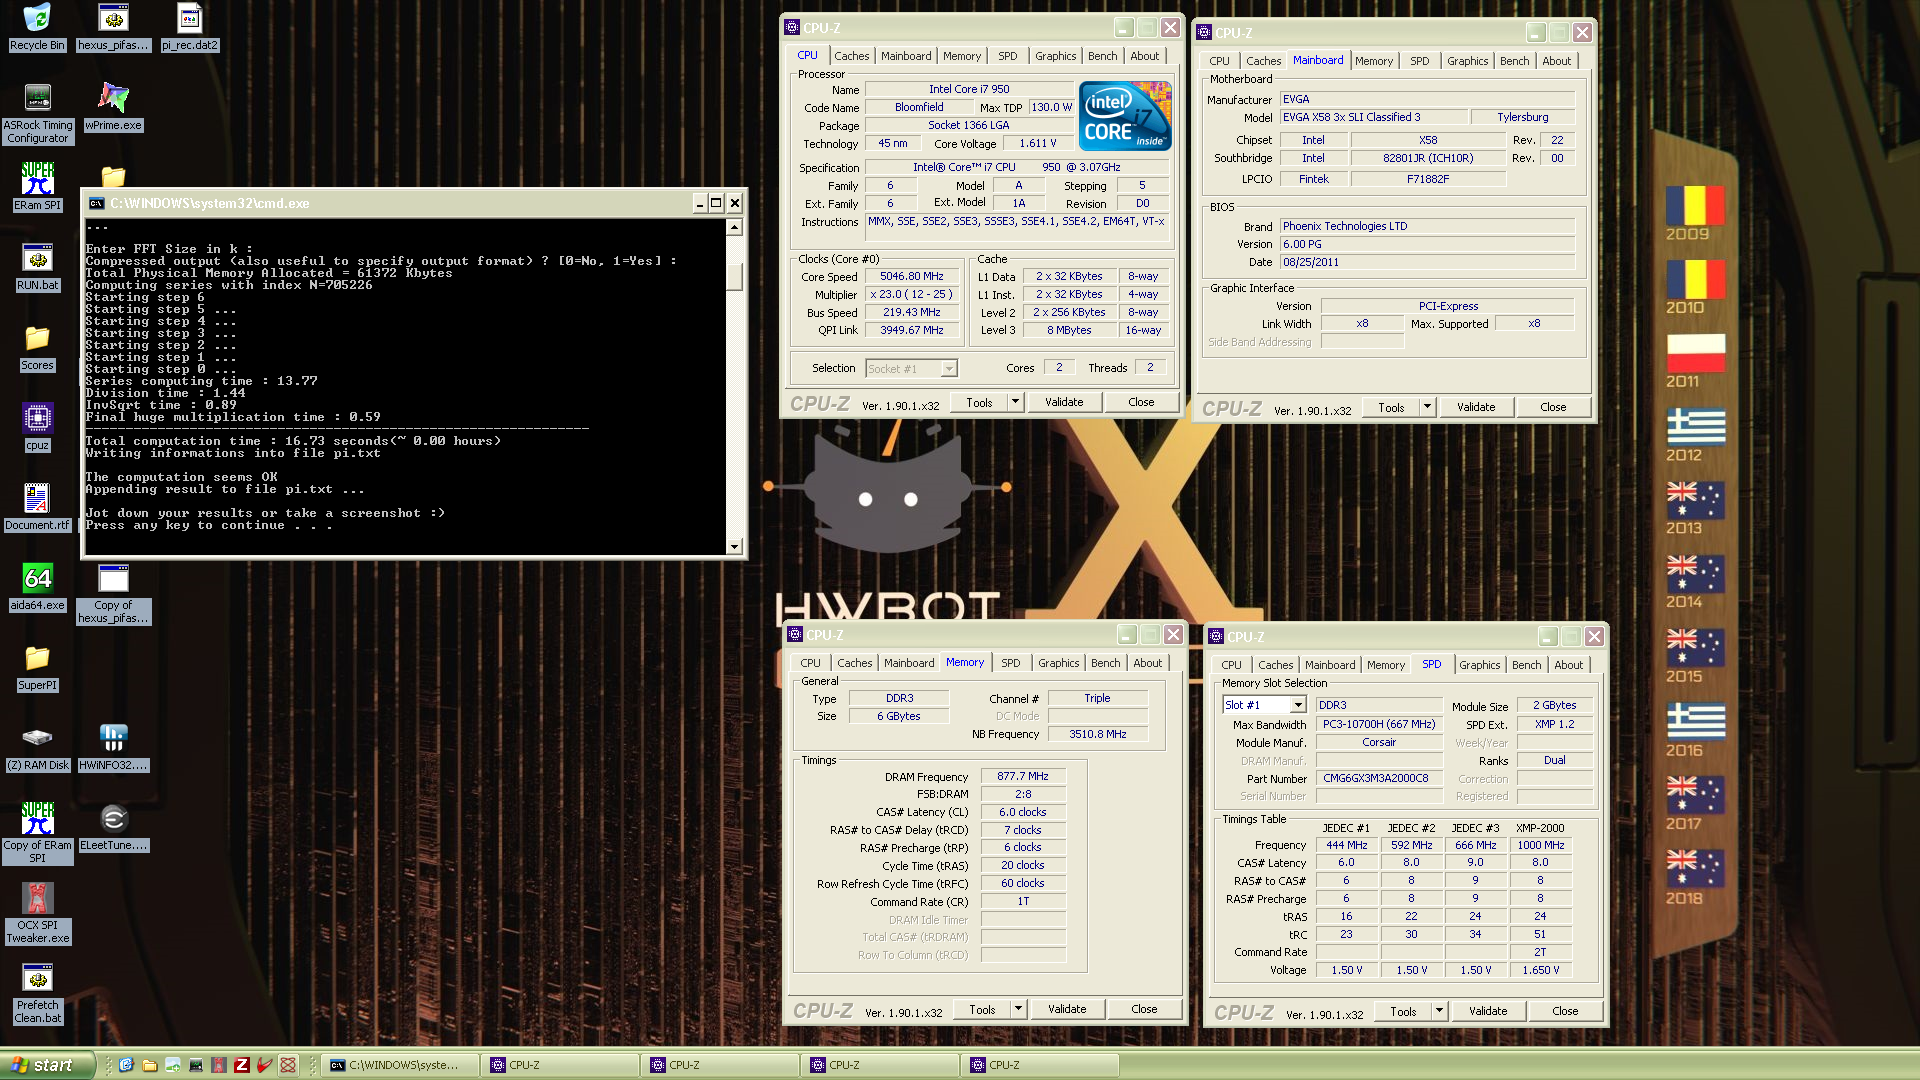Expand Tools dropdown arrow in SPD window
This screenshot has height=1080, width=1920.
coord(1439,1011)
